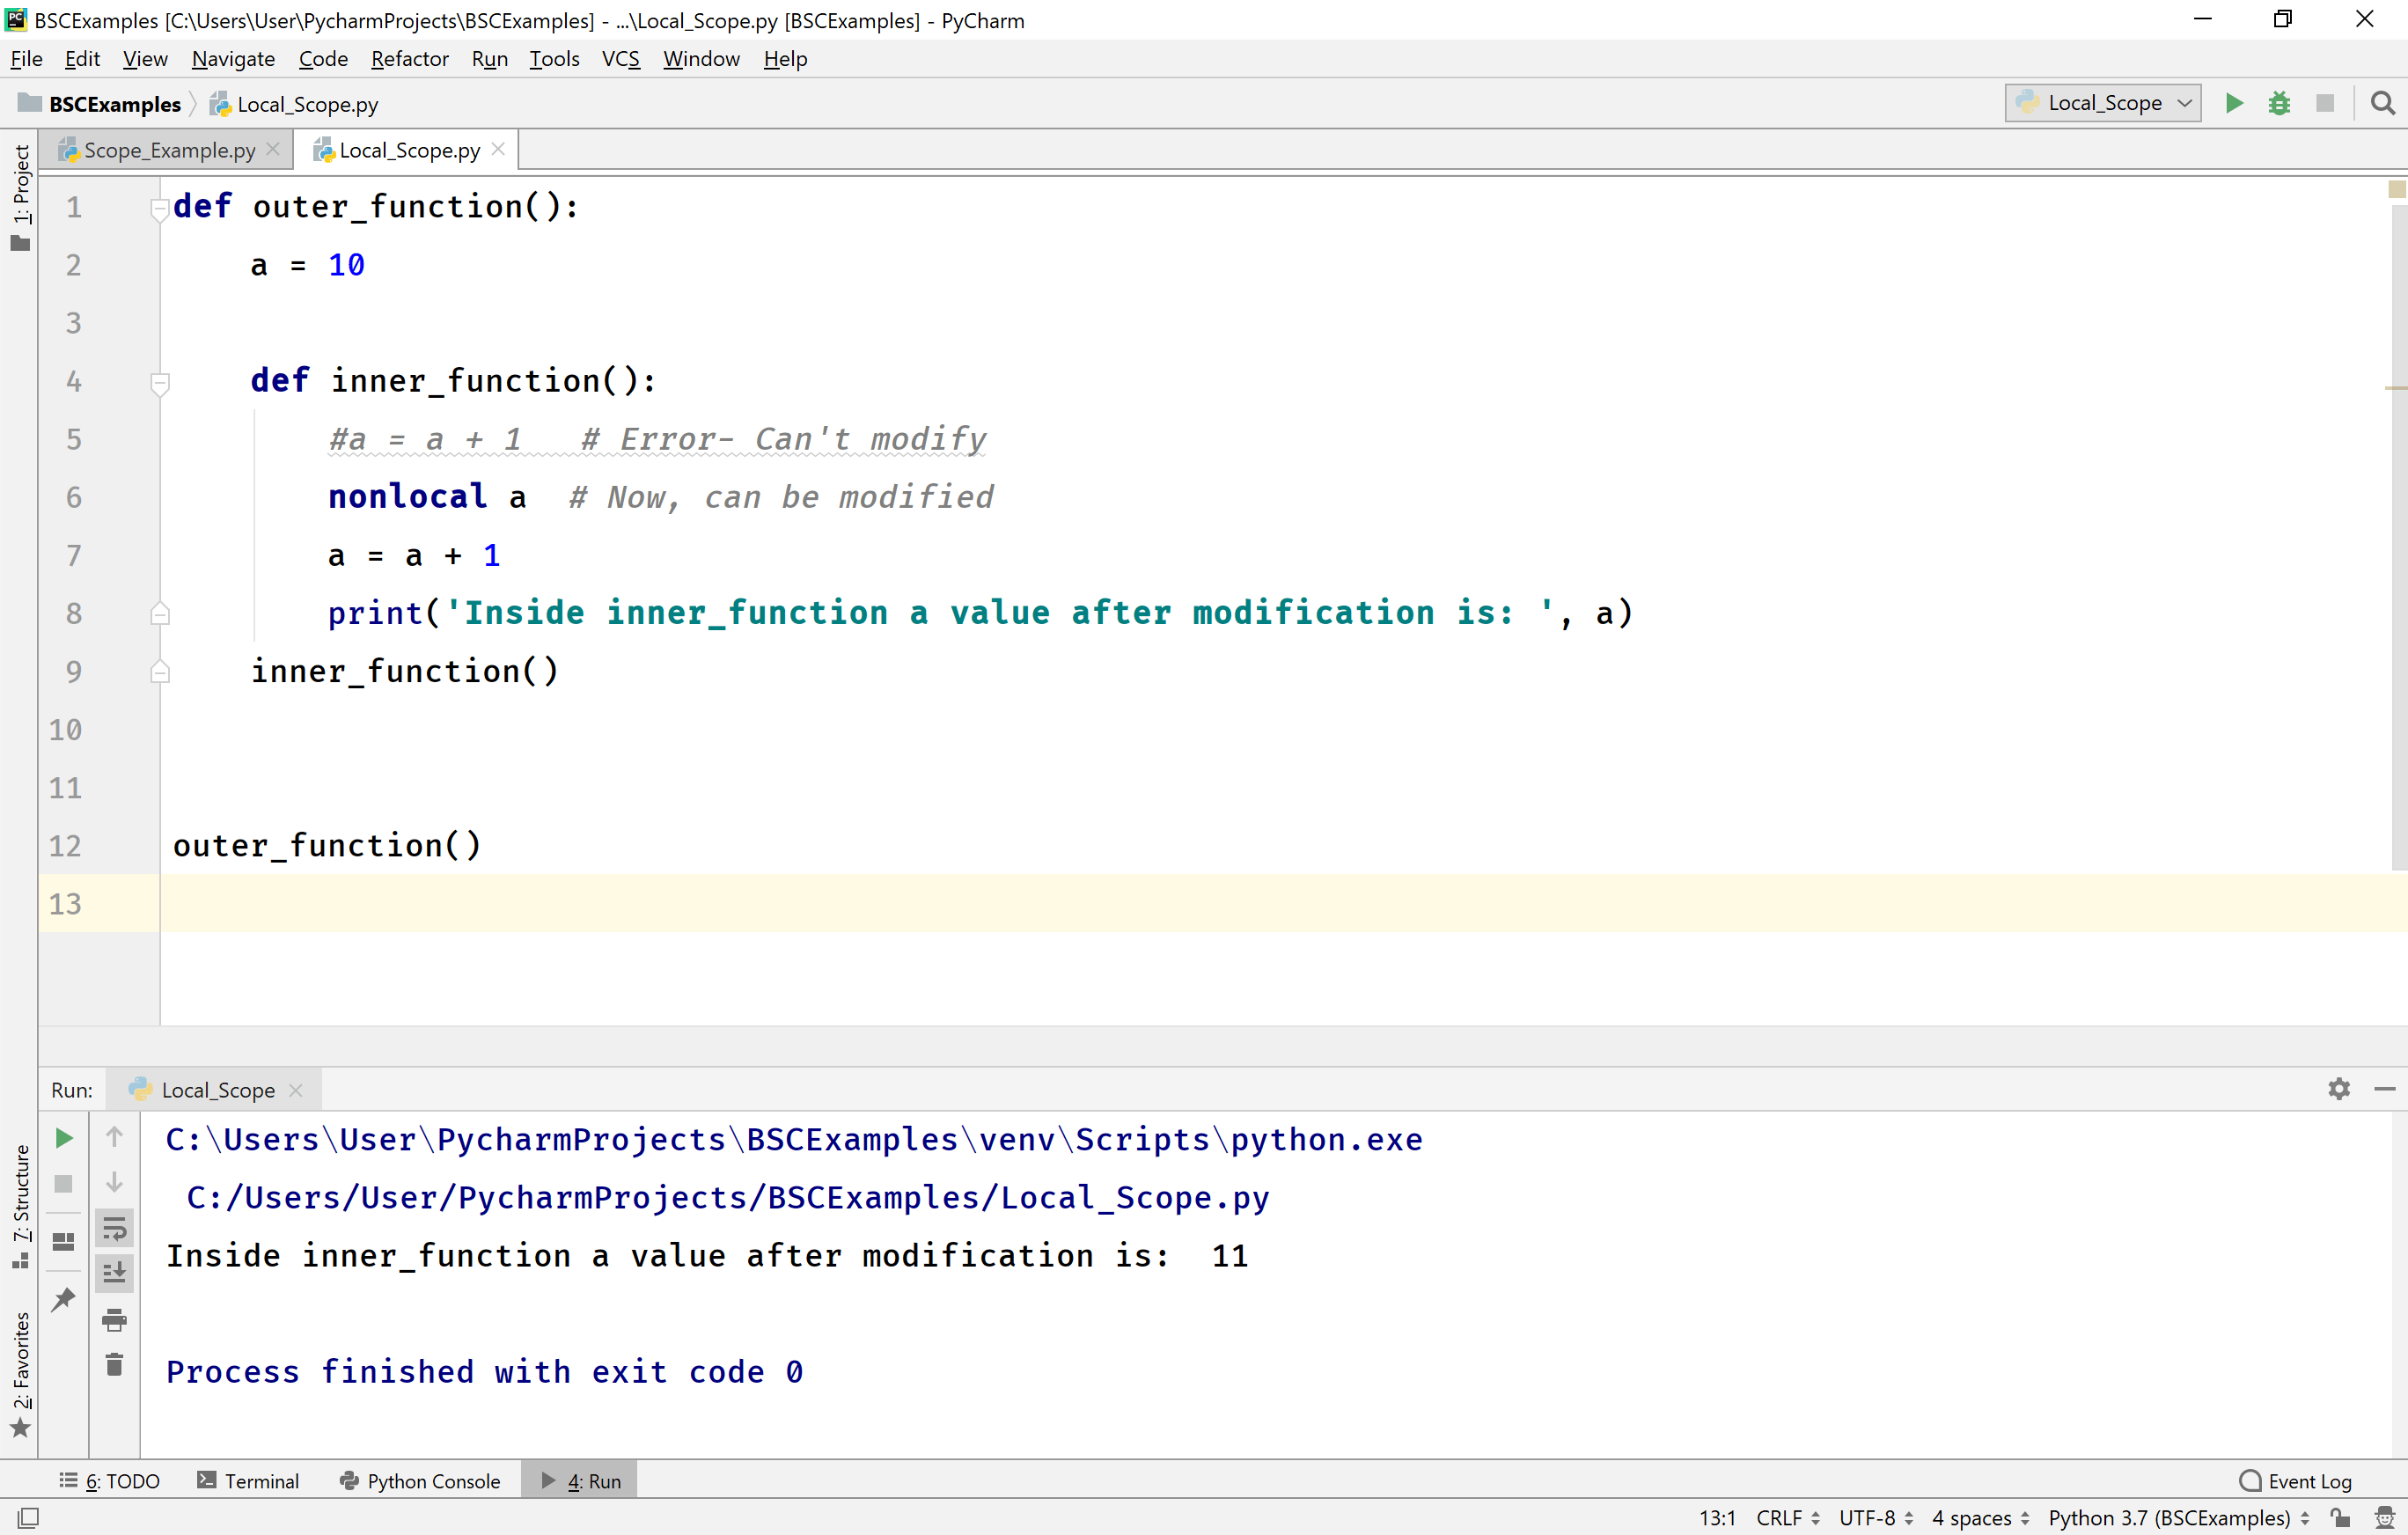The image size is (2408, 1535).
Task: Enable scroll-to-end in the console output
Action: click(115, 1273)
